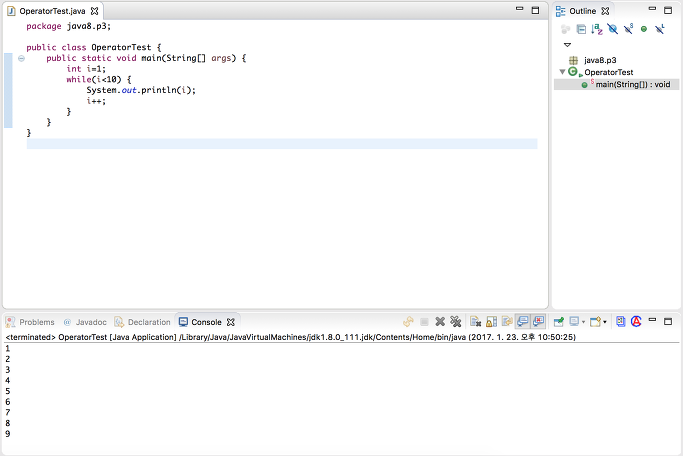Image resolution: width=683 pixels, height=456 pixels.
Task: Click on the 'int i=1;' code line
Action: (x=86, y=69)
